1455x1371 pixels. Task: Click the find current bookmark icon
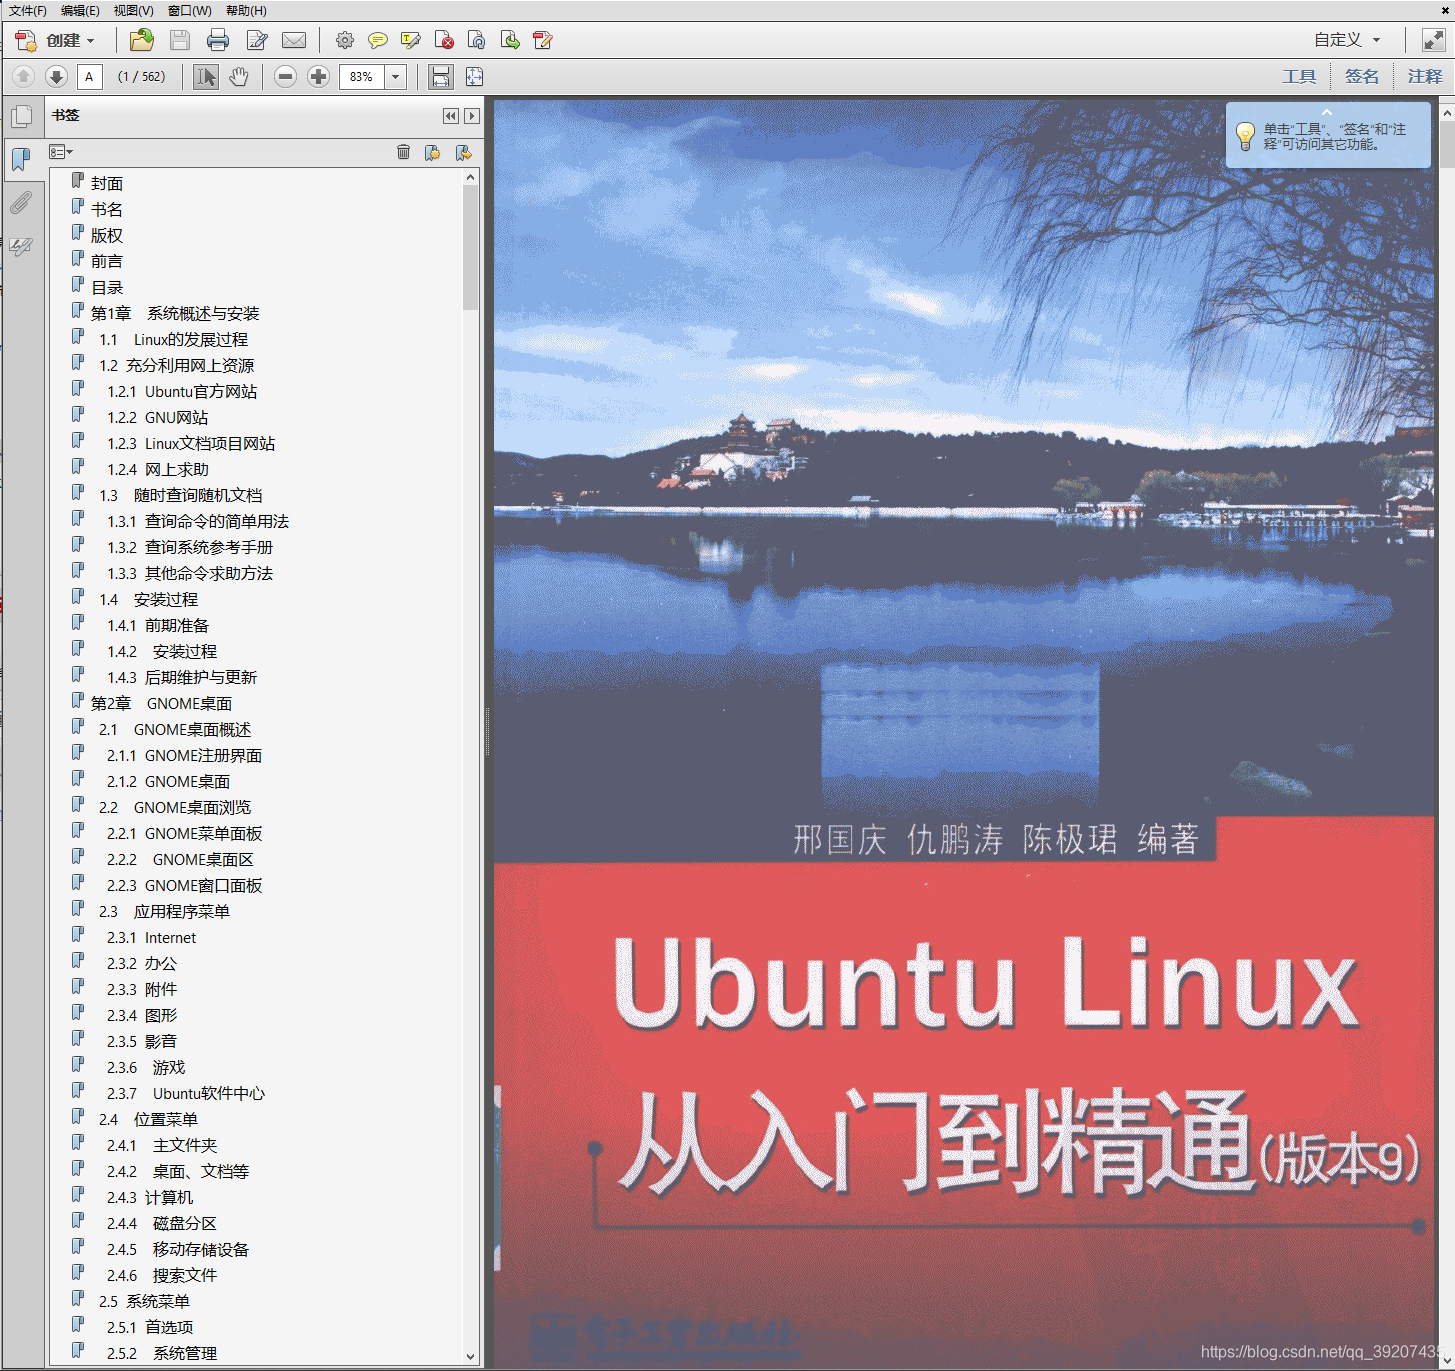coord(463,152)
